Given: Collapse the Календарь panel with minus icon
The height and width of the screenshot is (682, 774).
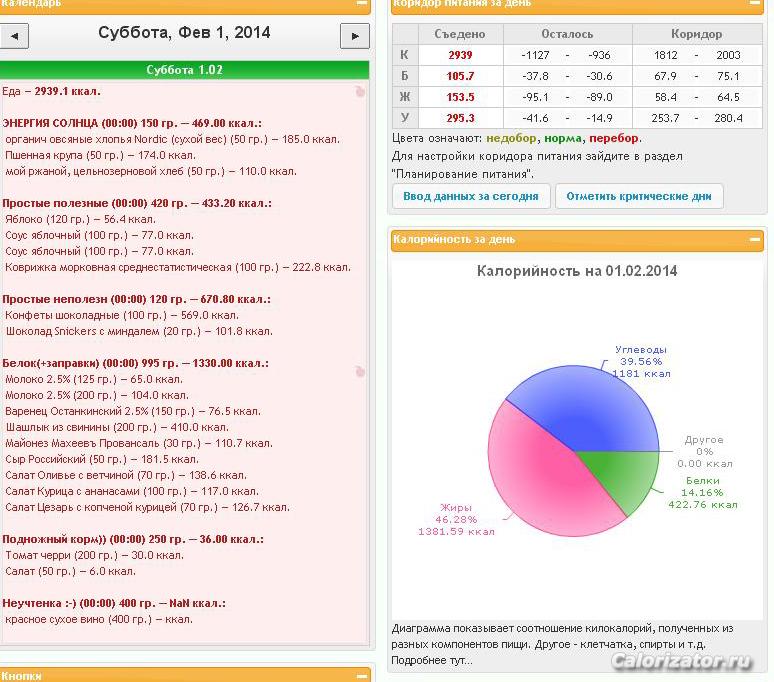Looking at the screenshot, I should click(362, 3).
